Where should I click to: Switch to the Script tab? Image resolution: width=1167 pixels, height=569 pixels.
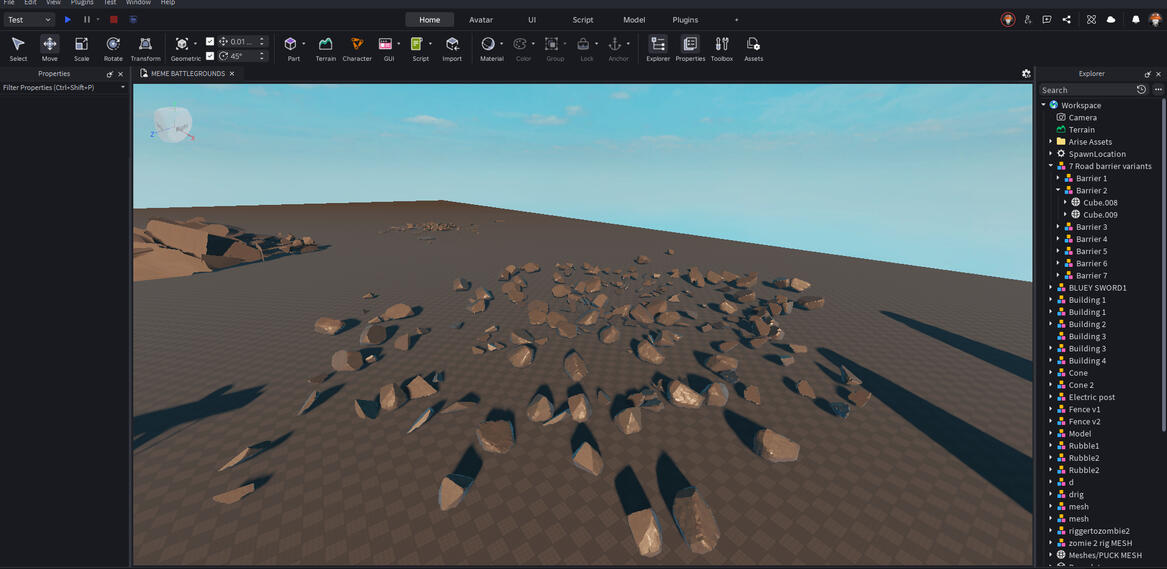pyautogui.click(x=583, y=19)
